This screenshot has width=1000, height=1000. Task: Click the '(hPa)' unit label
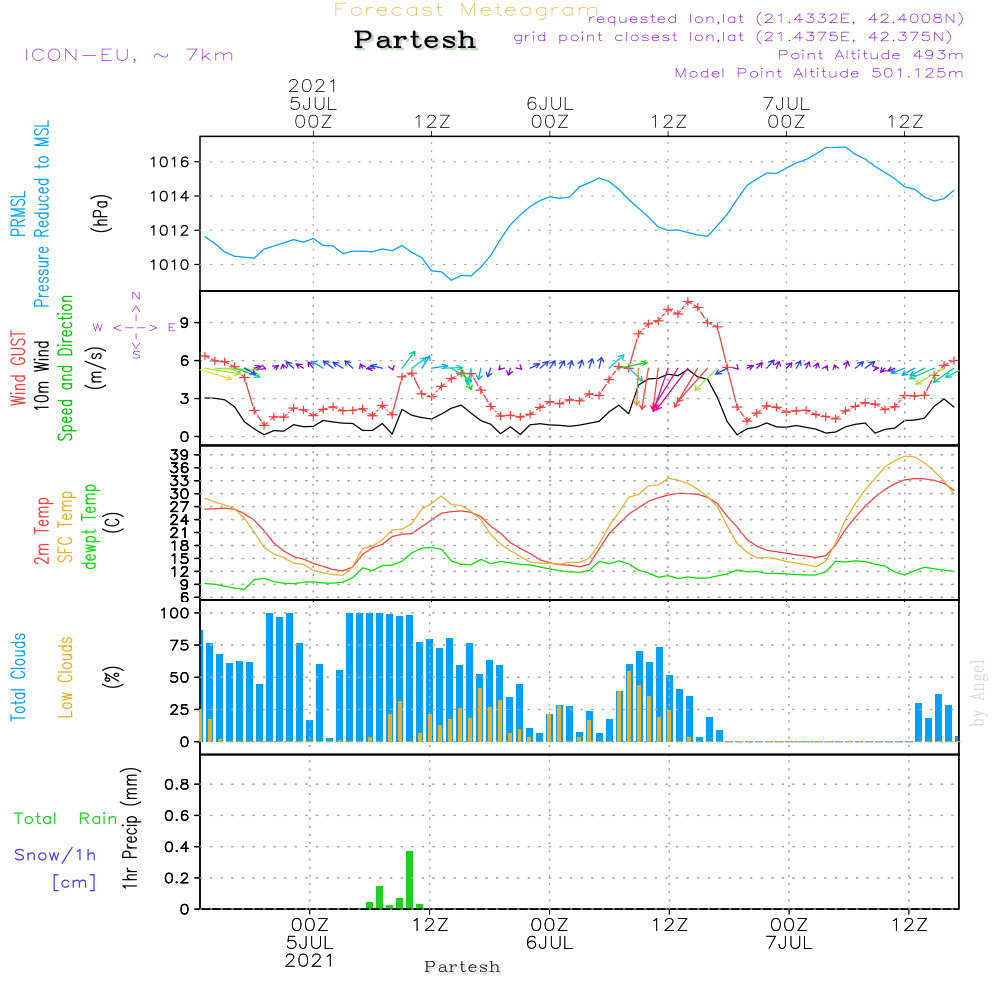(101, 213)
